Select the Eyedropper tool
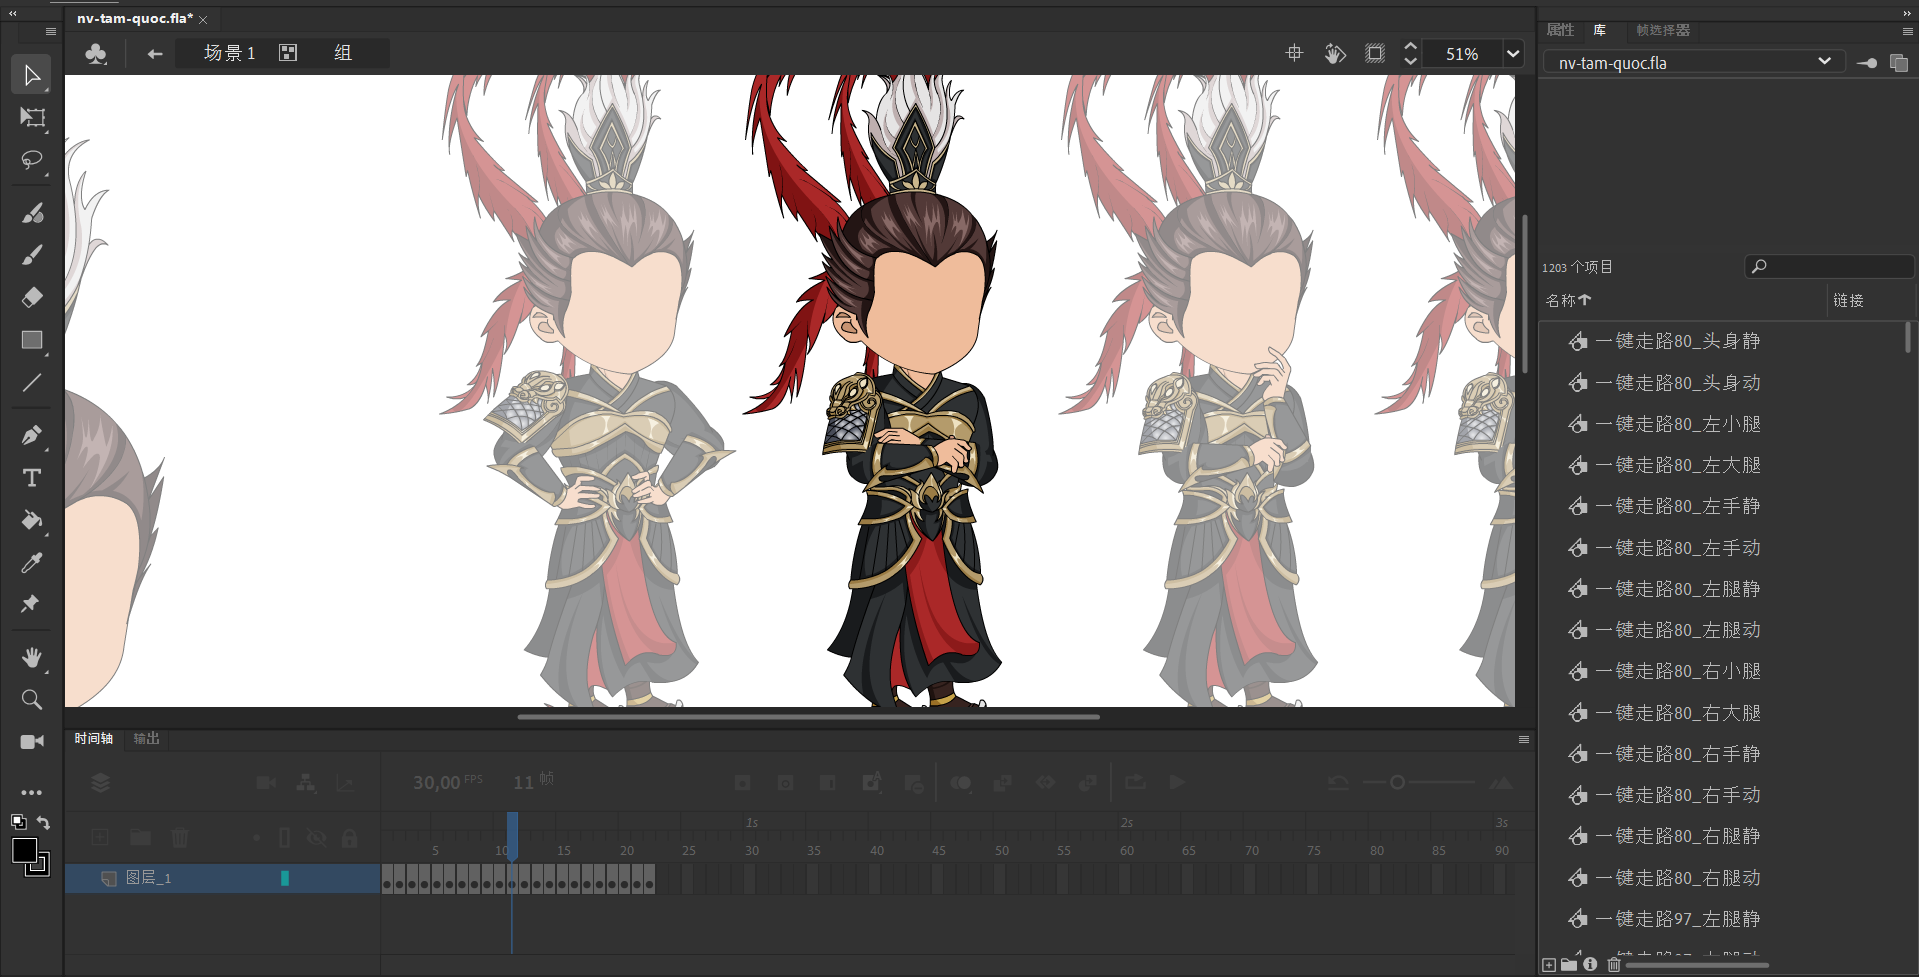 point(32,563)
